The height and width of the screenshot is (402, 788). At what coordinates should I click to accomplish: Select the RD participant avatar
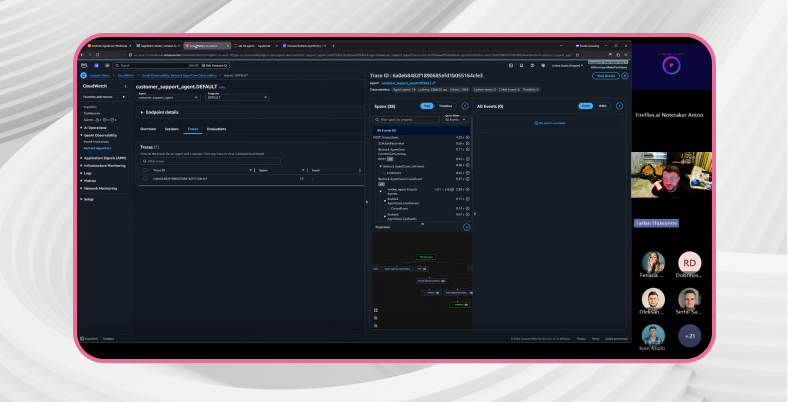[690, 263]
